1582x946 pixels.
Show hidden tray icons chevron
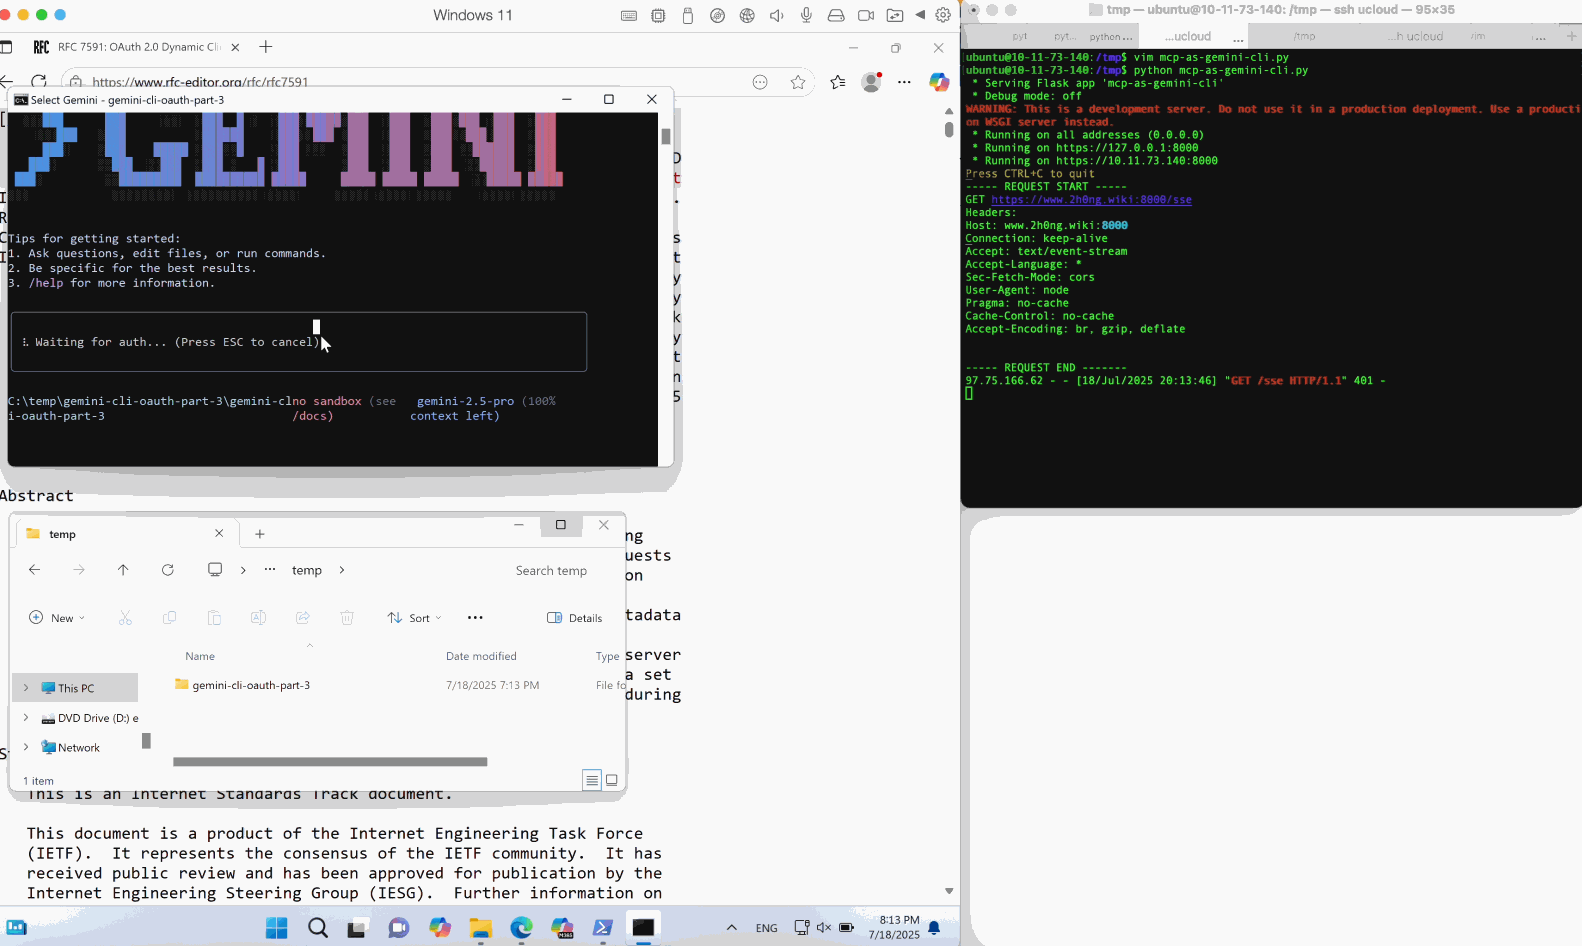(x=732, y=928)
